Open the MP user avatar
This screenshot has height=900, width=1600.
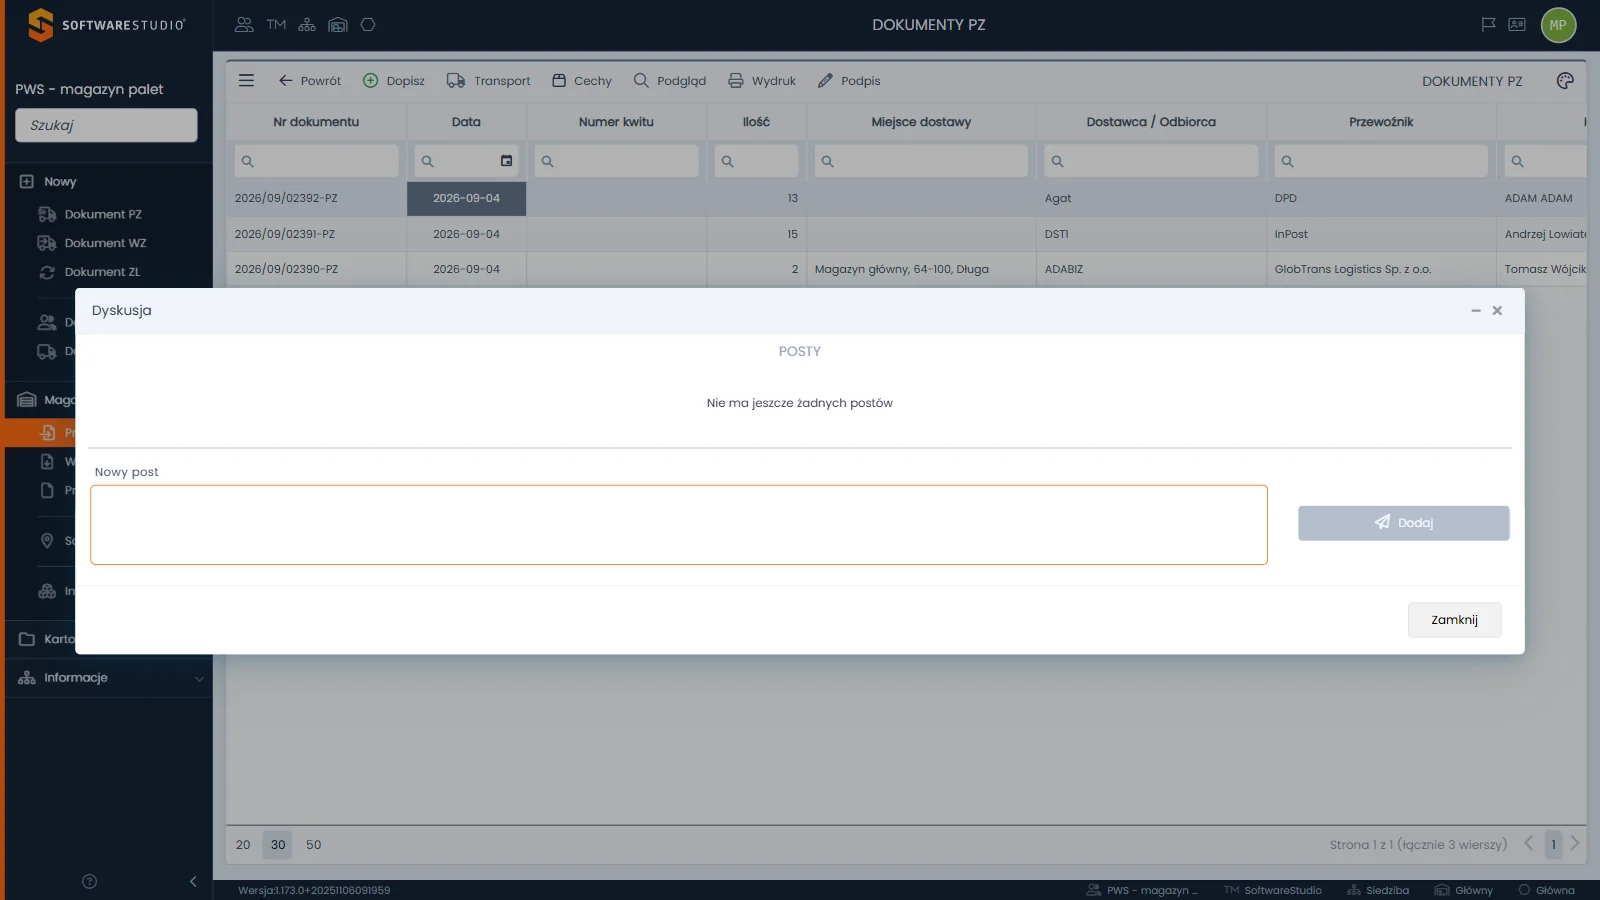pyautogui.click(x=1558, y=25)
